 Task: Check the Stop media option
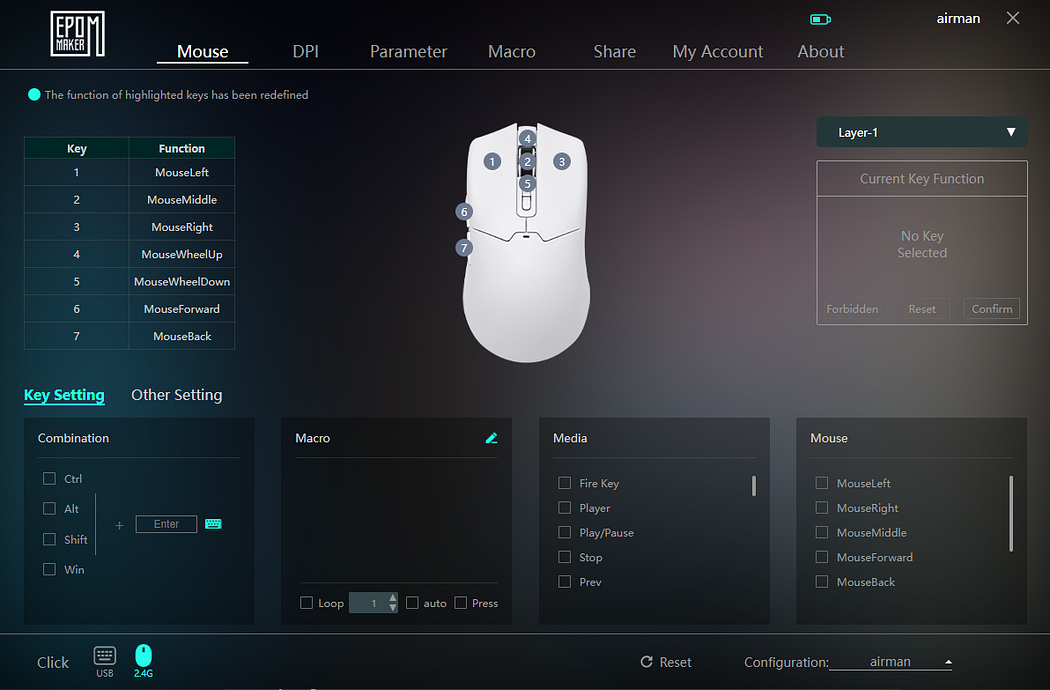tap(565, 557)
